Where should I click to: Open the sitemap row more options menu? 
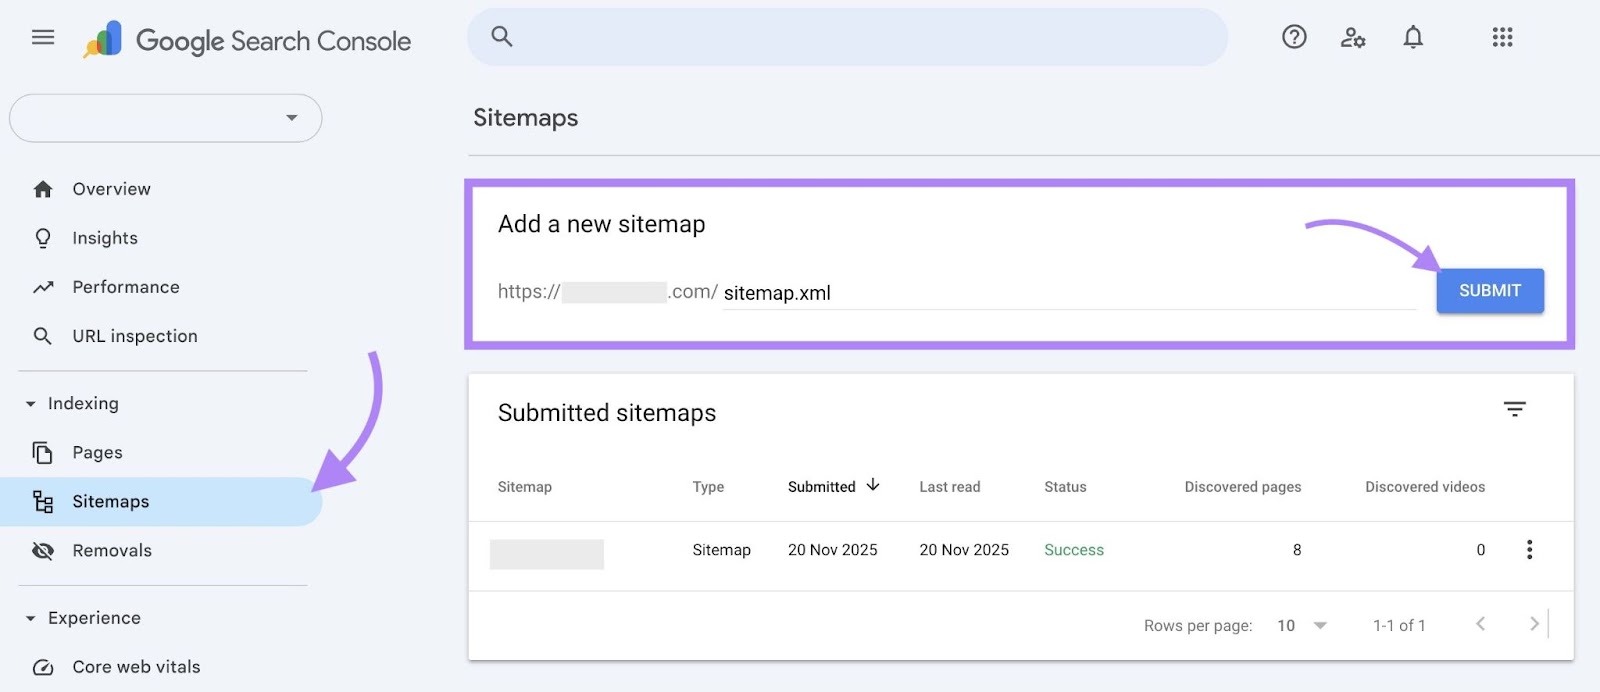tap(1529, 549)
